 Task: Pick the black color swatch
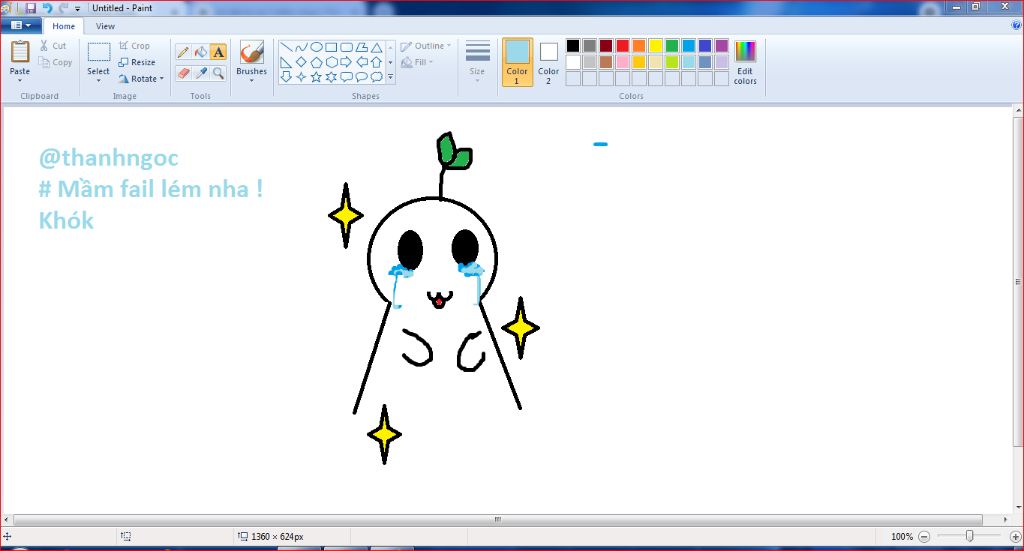(x=573, y=46)
